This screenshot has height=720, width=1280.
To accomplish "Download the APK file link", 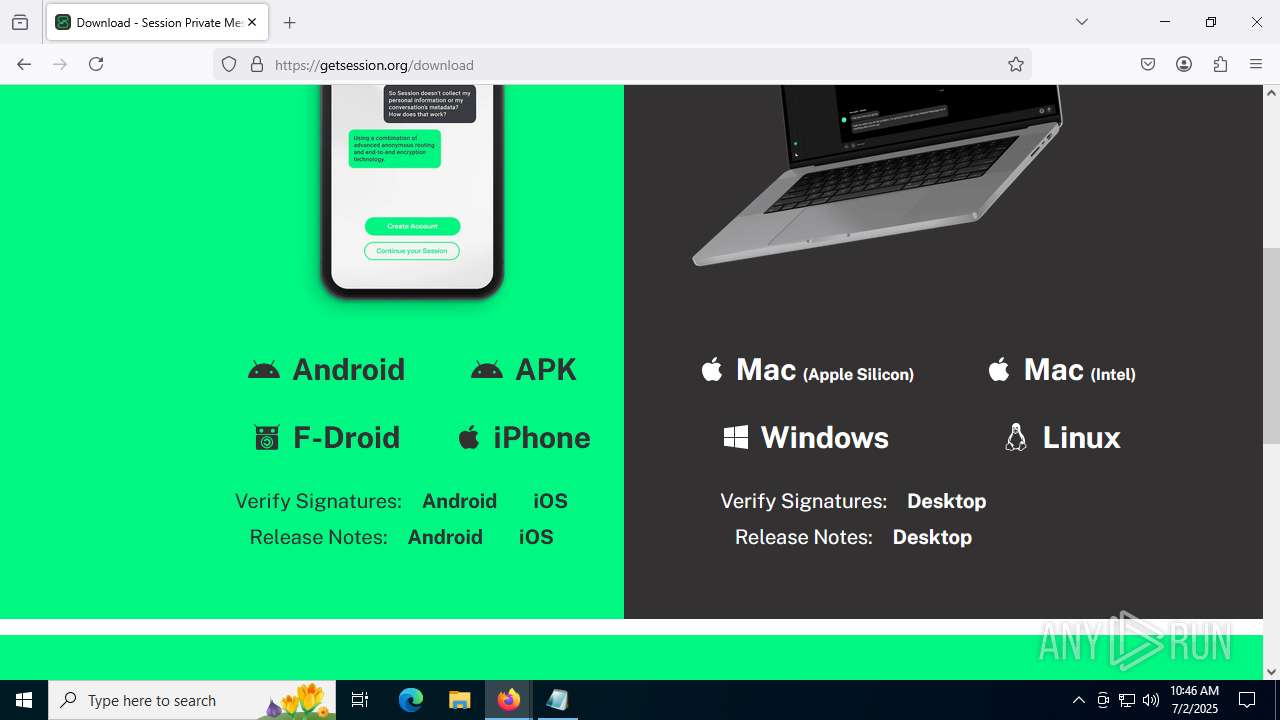I will [x=546, y=369].
